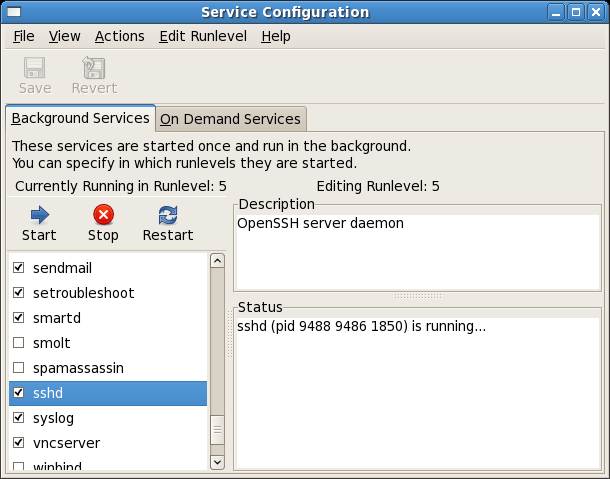Viewport: 610px width, 479px height.
Task: Select the smolt service name
Action: click(x=52, y=343)
